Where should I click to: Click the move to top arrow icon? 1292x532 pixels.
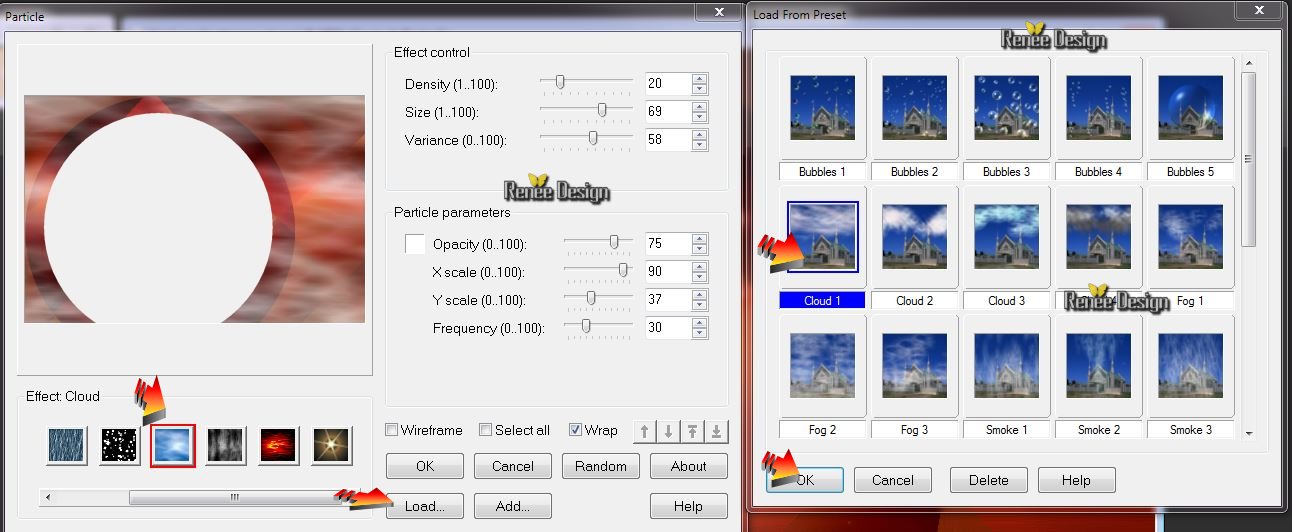tap(694, 431)
